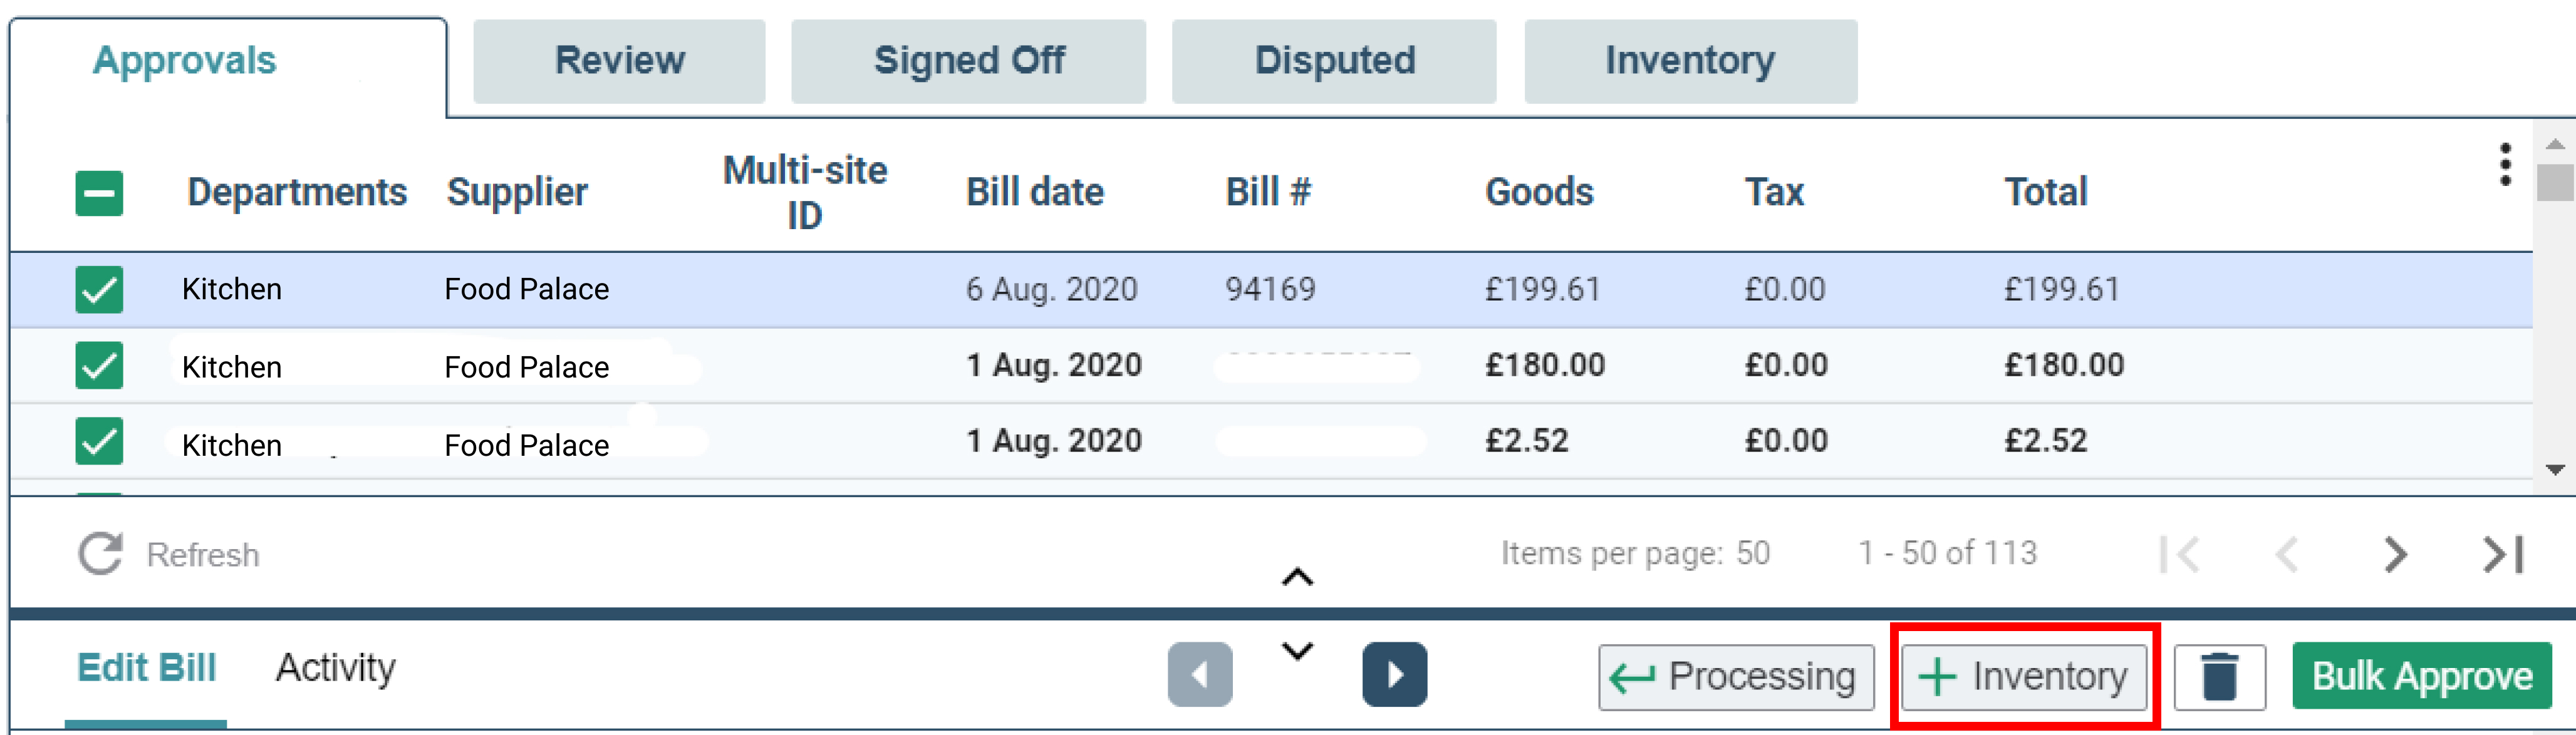Screen dimensions: 2576x735
Task: Go to the first page of results
Action: tap(2180, 554)
